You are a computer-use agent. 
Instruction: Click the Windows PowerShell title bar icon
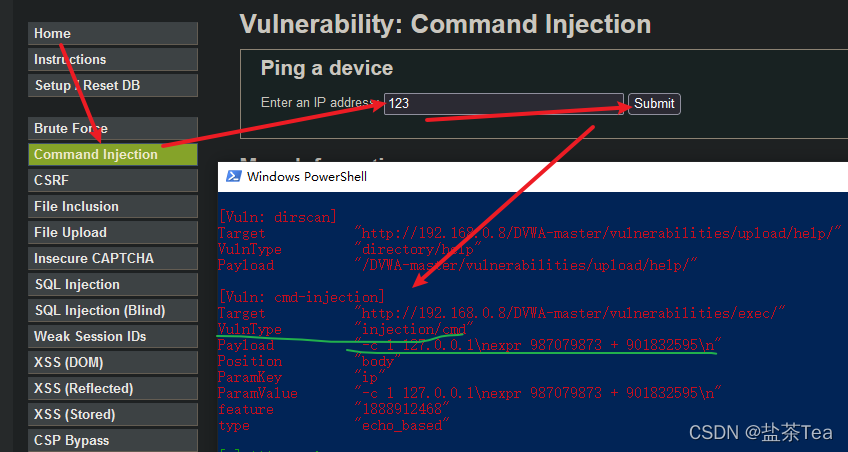click(x=233, y=176)
